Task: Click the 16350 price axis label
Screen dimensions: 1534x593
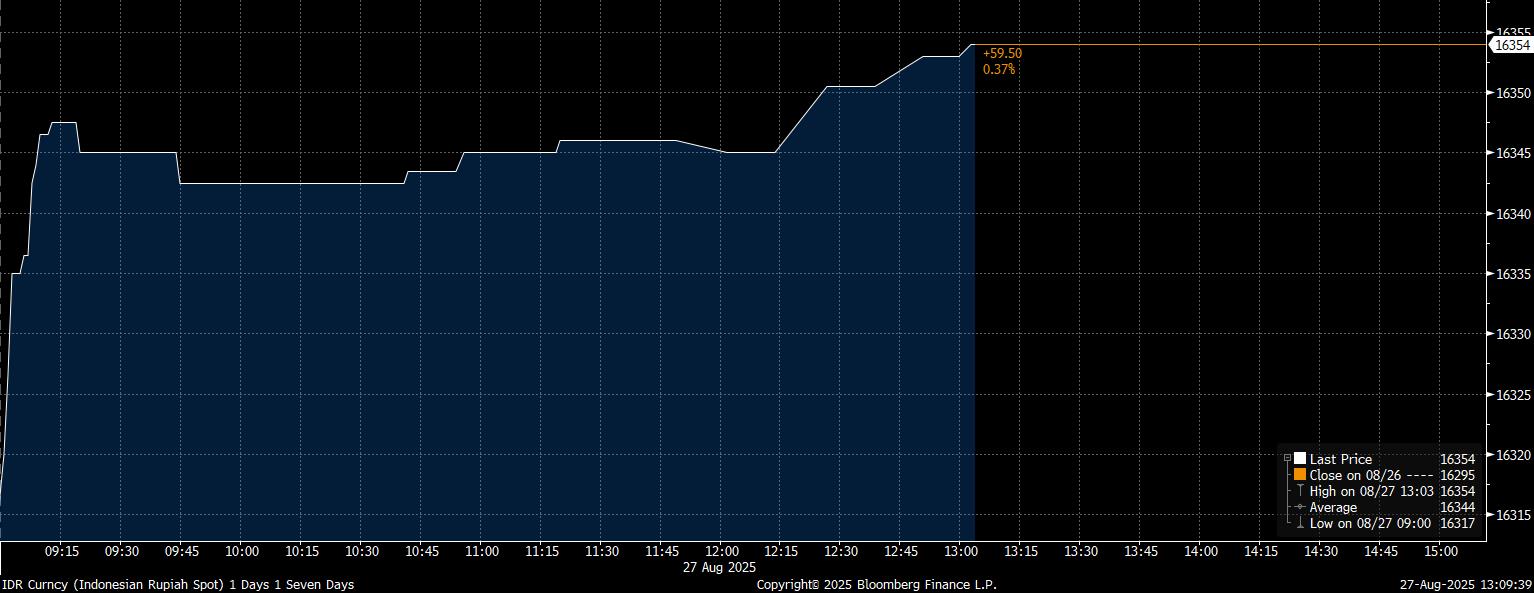Action: click(1513, 93)
